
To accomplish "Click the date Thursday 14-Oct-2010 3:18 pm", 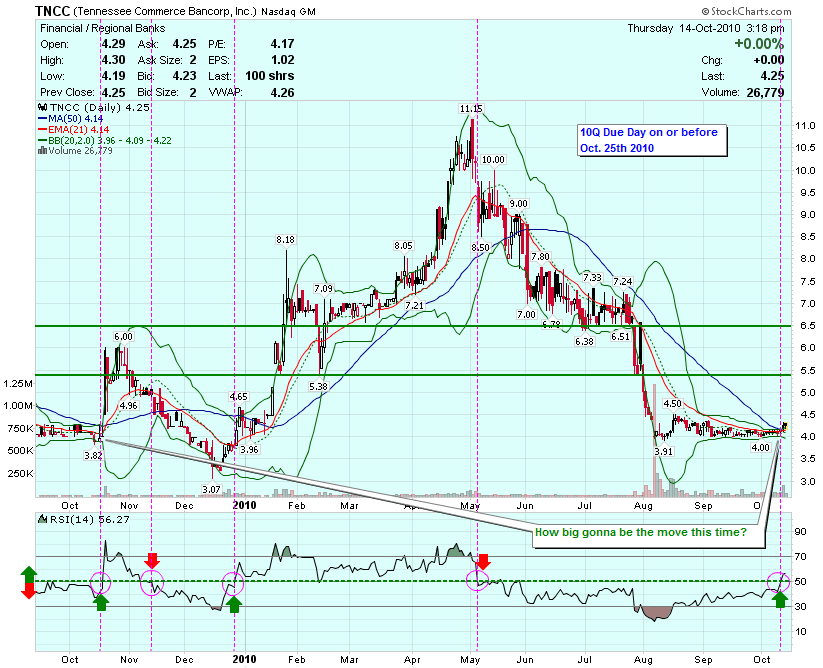I will tap(706, 28).
